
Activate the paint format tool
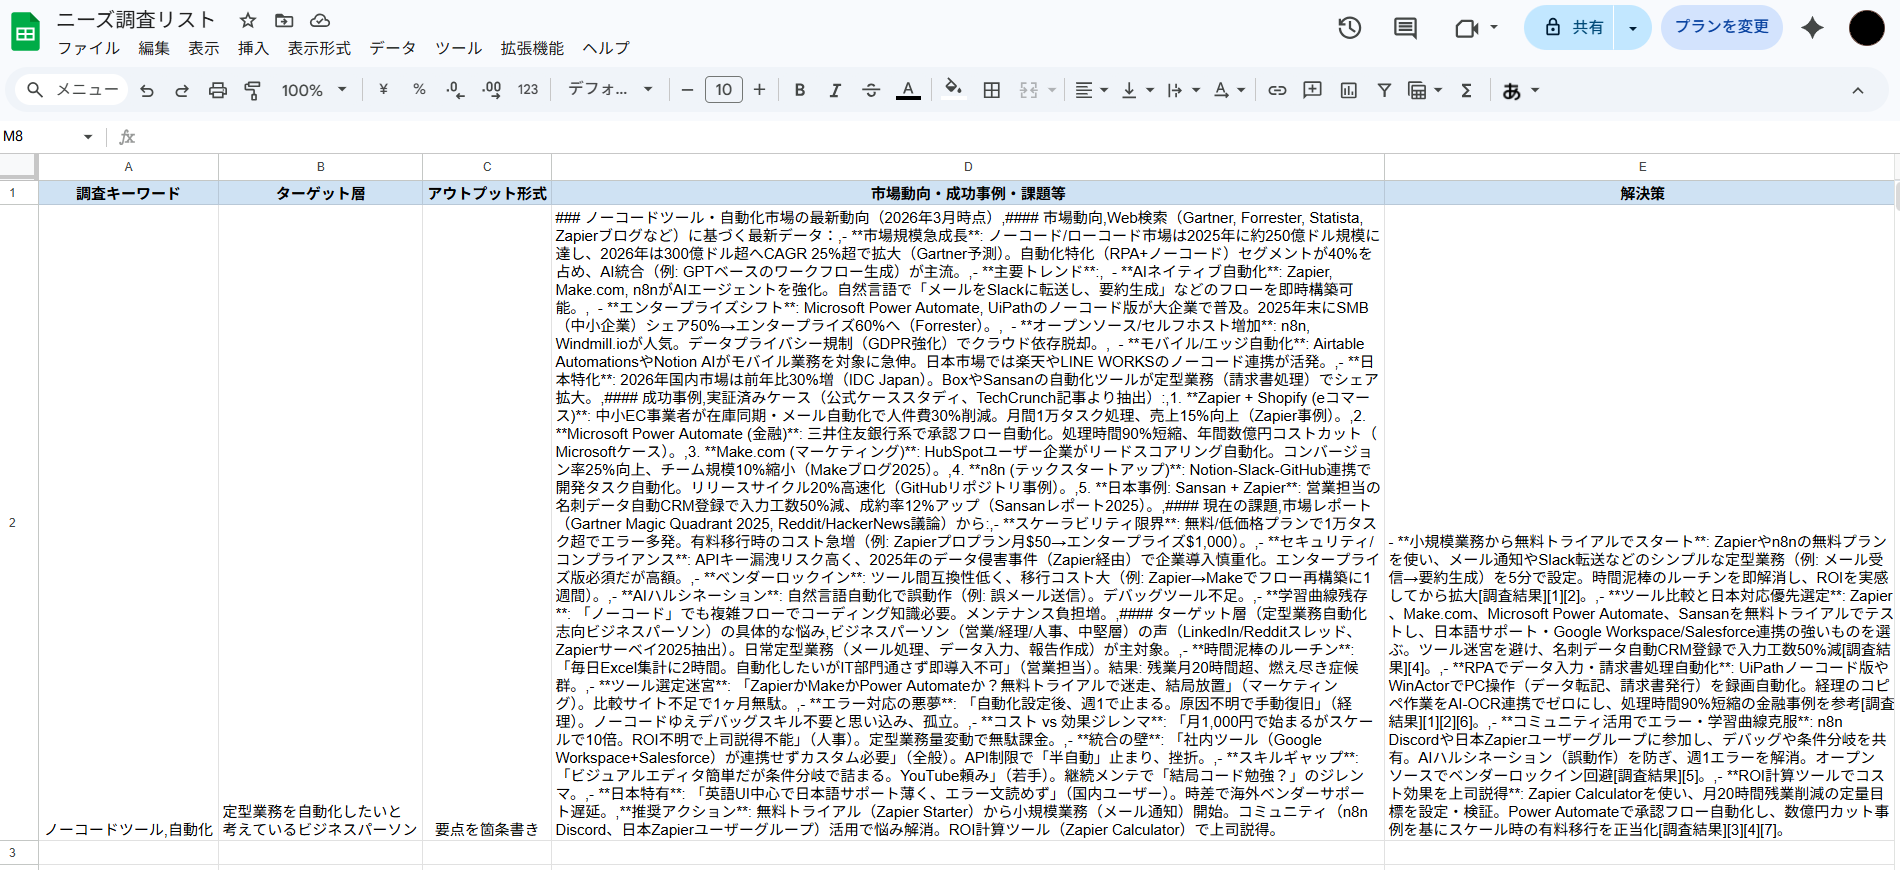[x=253, y=90]
